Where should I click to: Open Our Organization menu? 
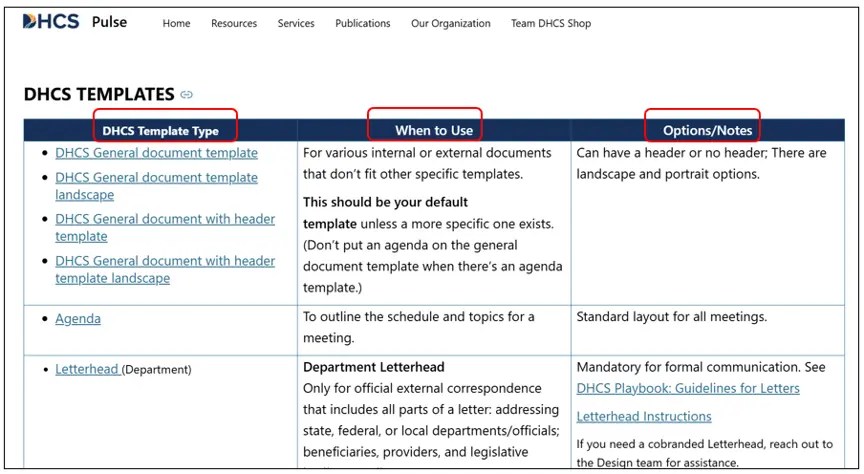451,23
